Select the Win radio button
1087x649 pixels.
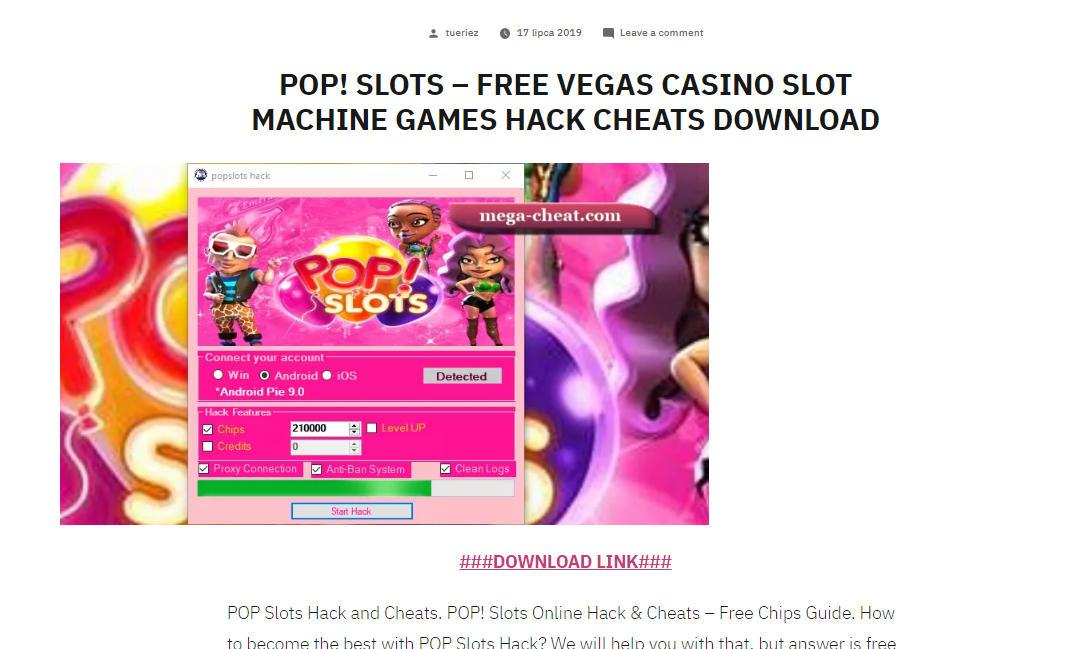point(218,374)
